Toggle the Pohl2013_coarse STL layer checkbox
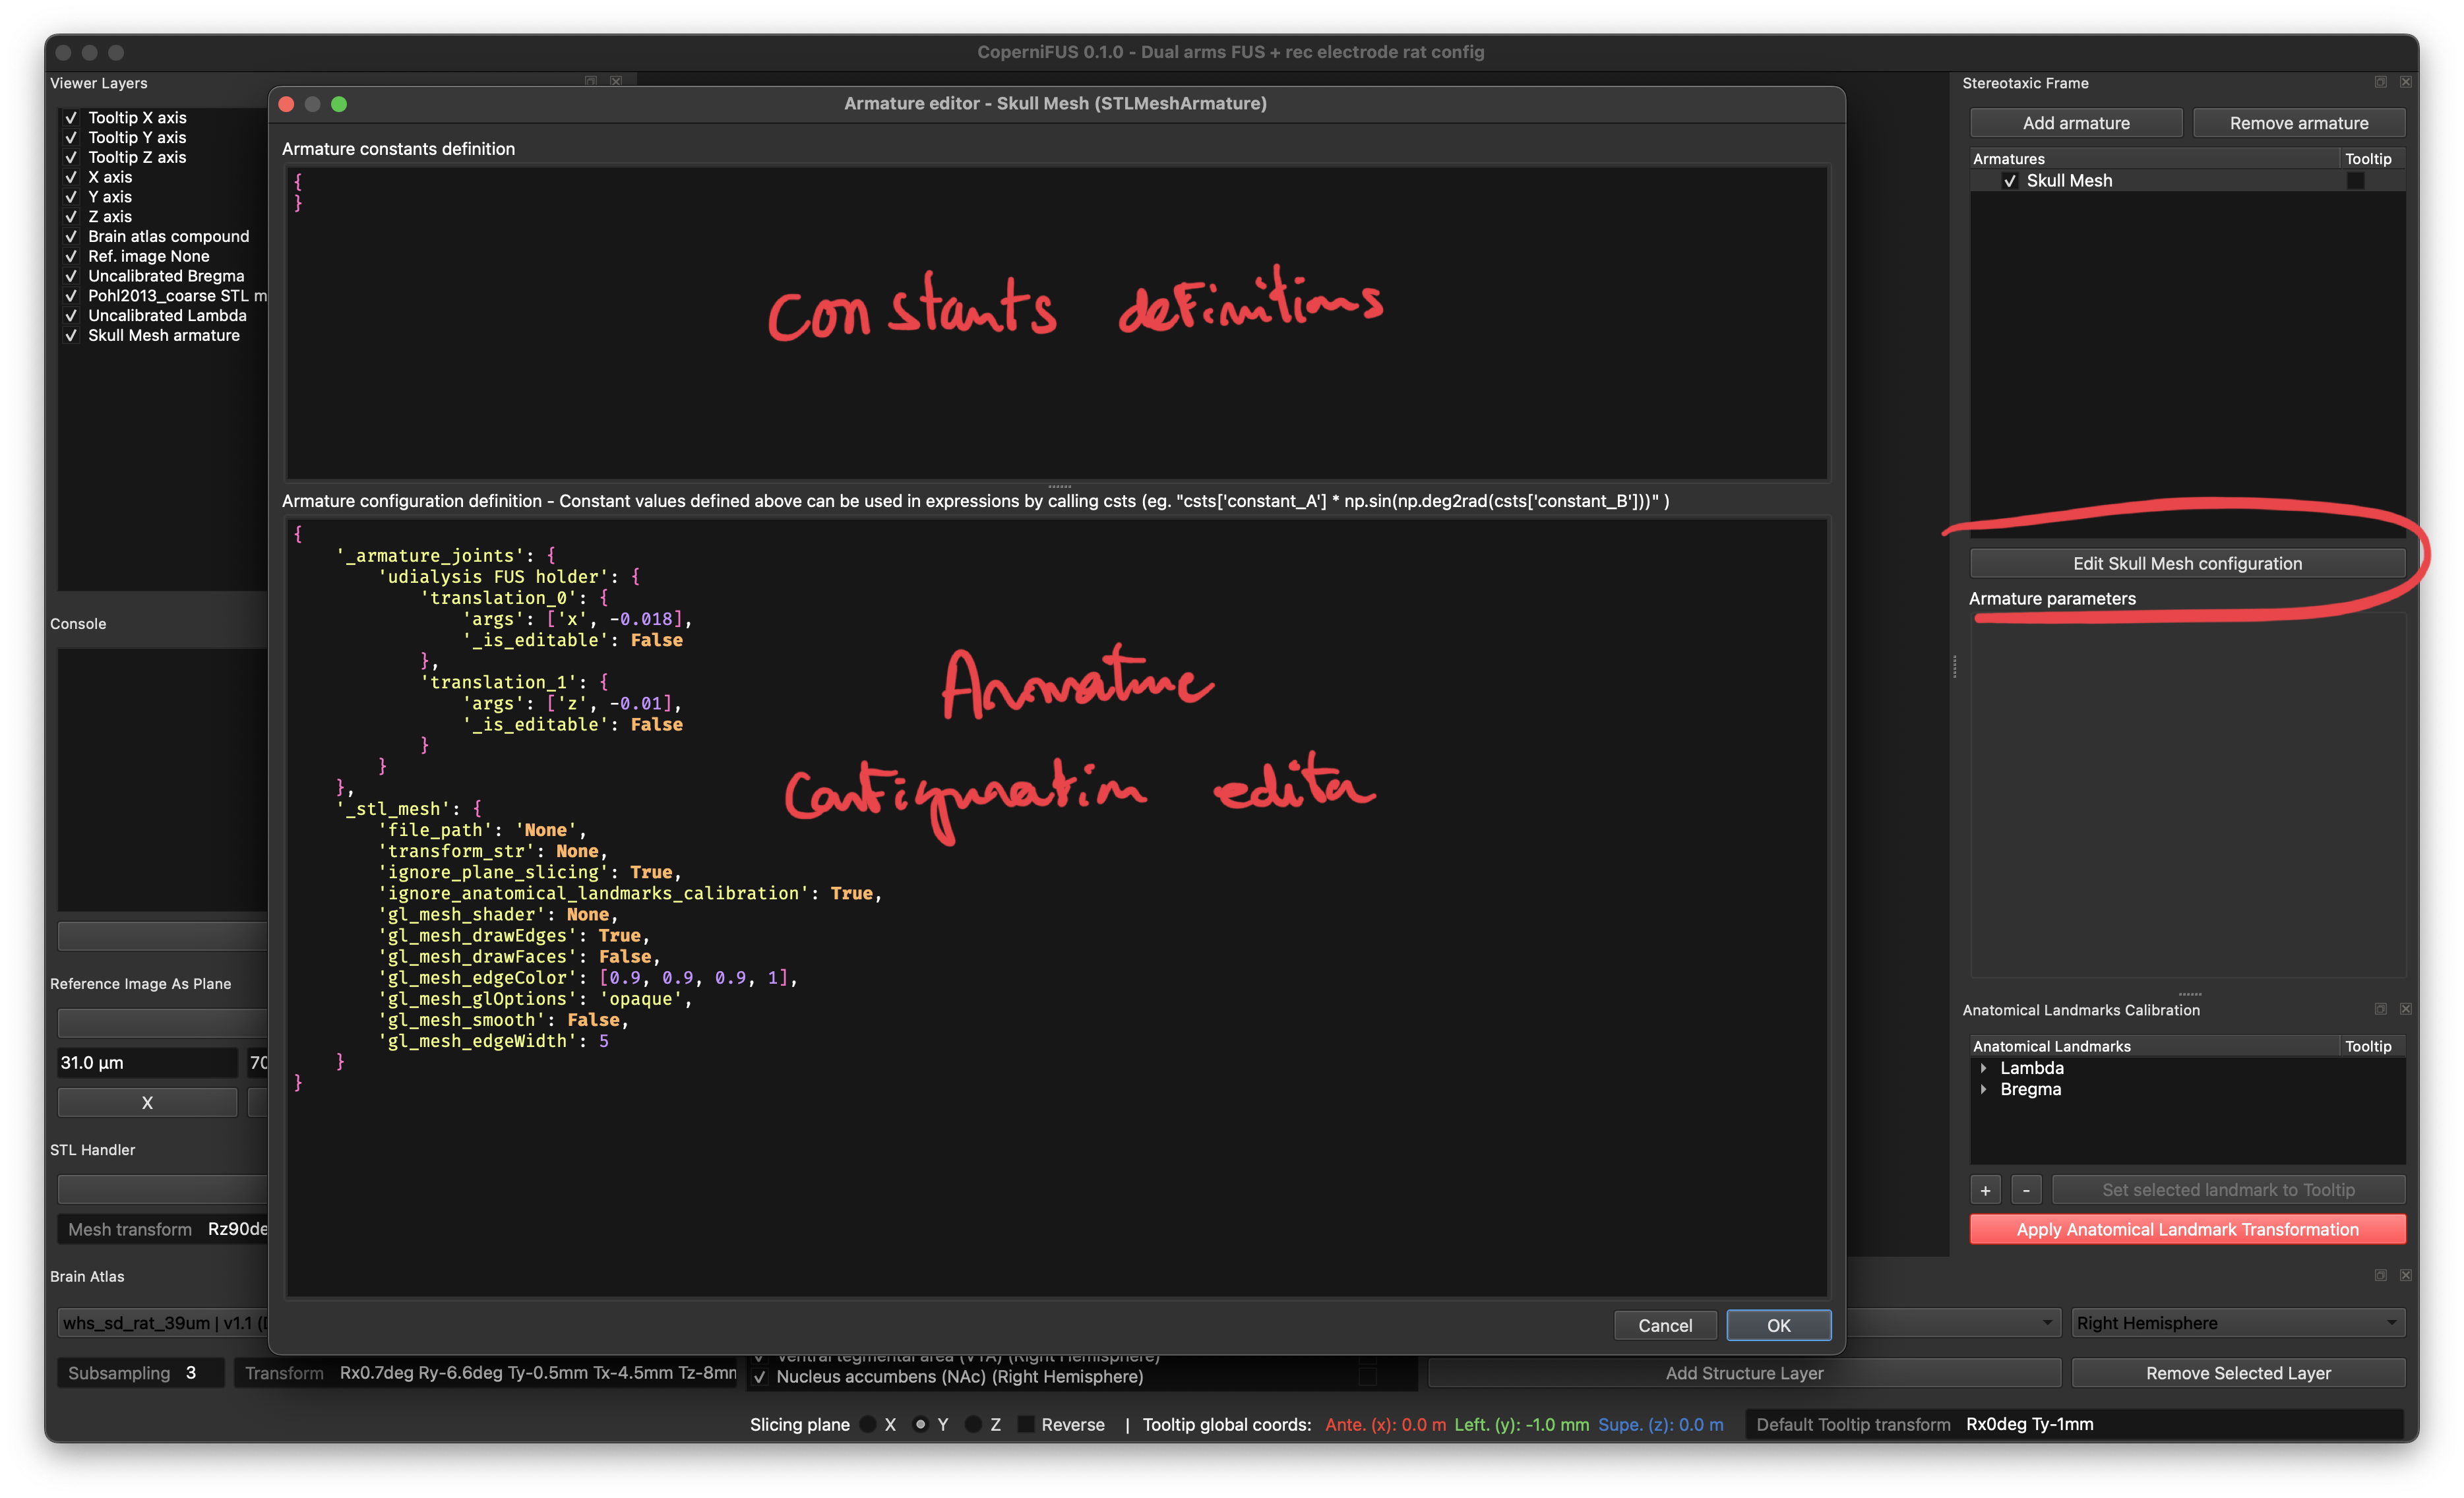The height and width of the screenshot is (1498, 2464). point(71,296)
